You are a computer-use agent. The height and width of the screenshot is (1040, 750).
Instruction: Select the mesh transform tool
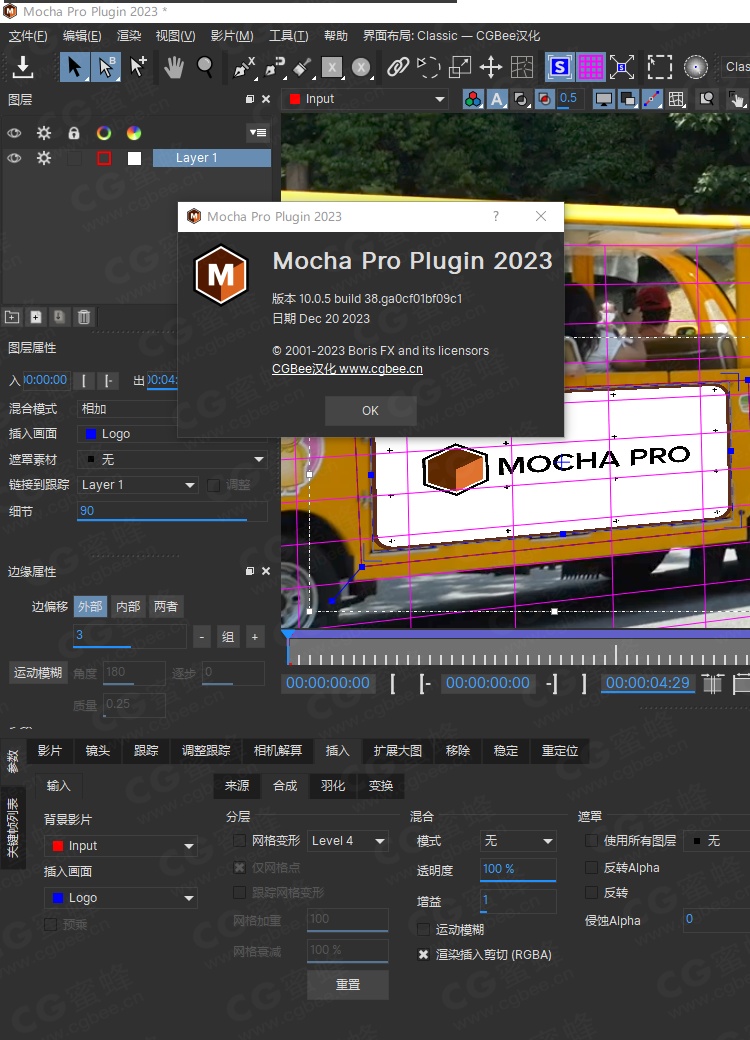pos(522,67)
